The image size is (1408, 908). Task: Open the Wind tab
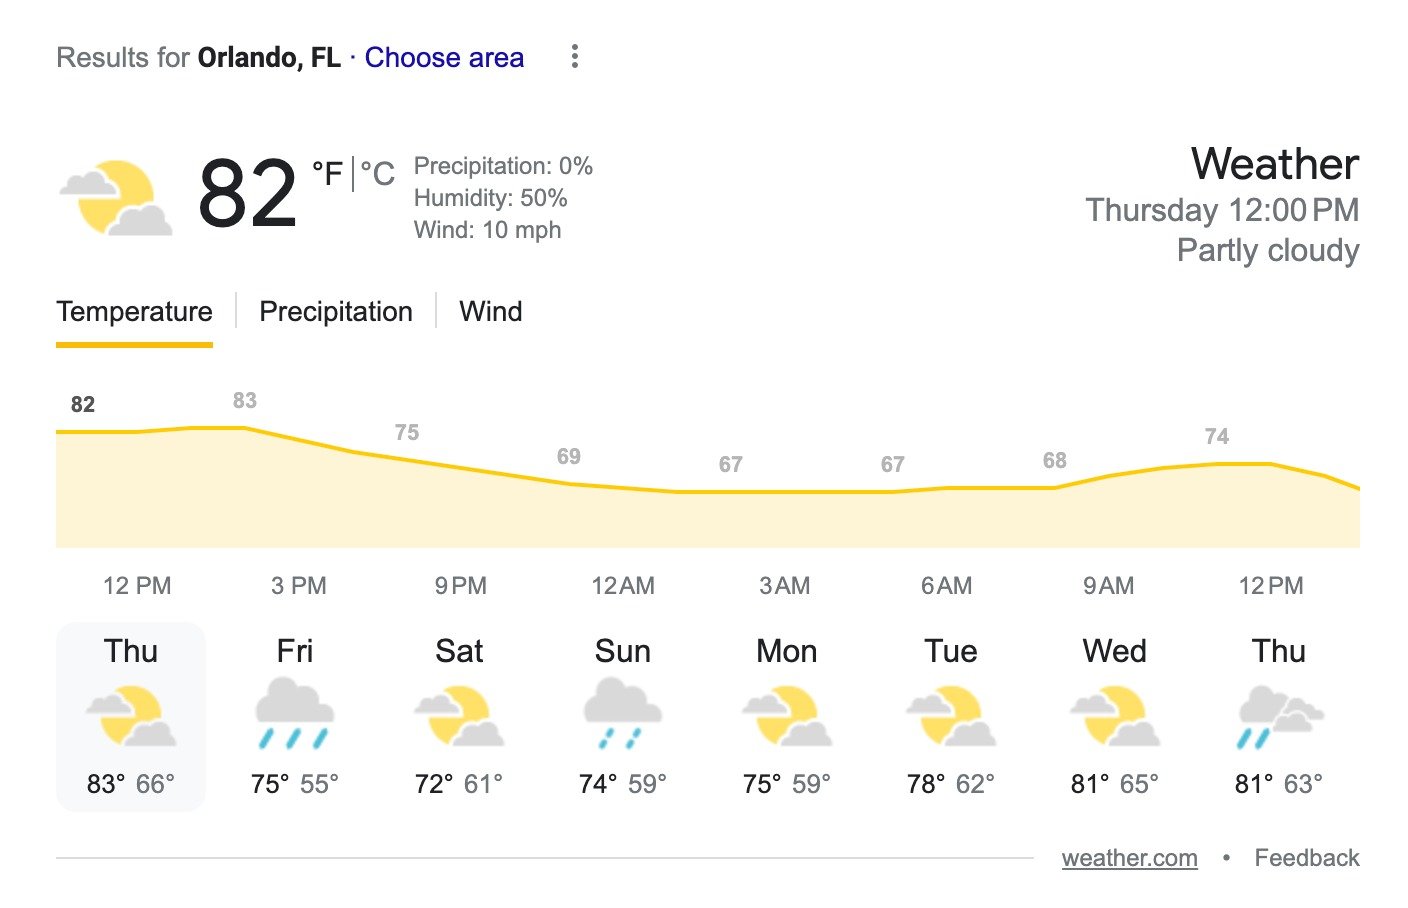[490, 311]
